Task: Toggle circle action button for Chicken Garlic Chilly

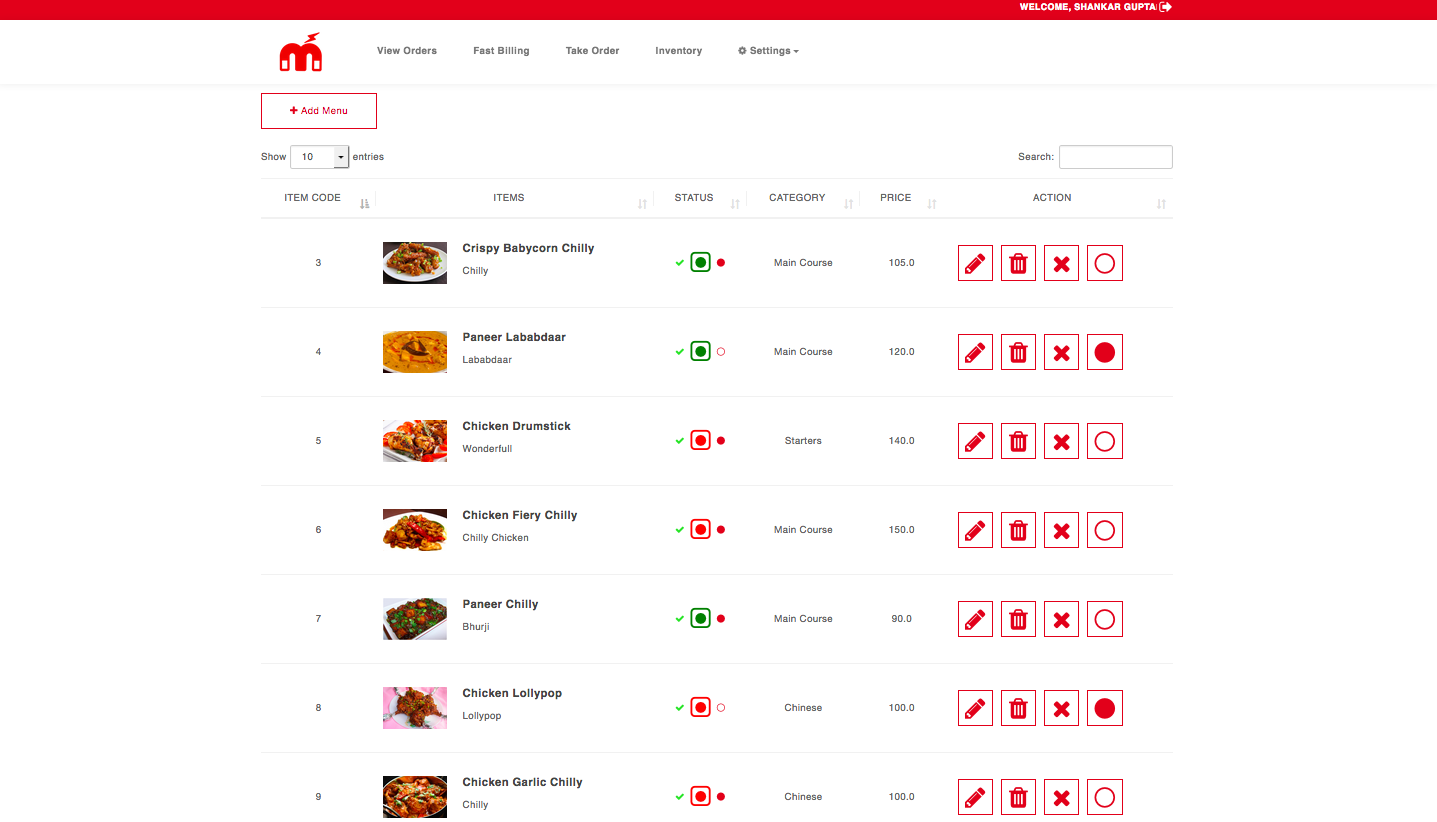Action: [1104, 797]
